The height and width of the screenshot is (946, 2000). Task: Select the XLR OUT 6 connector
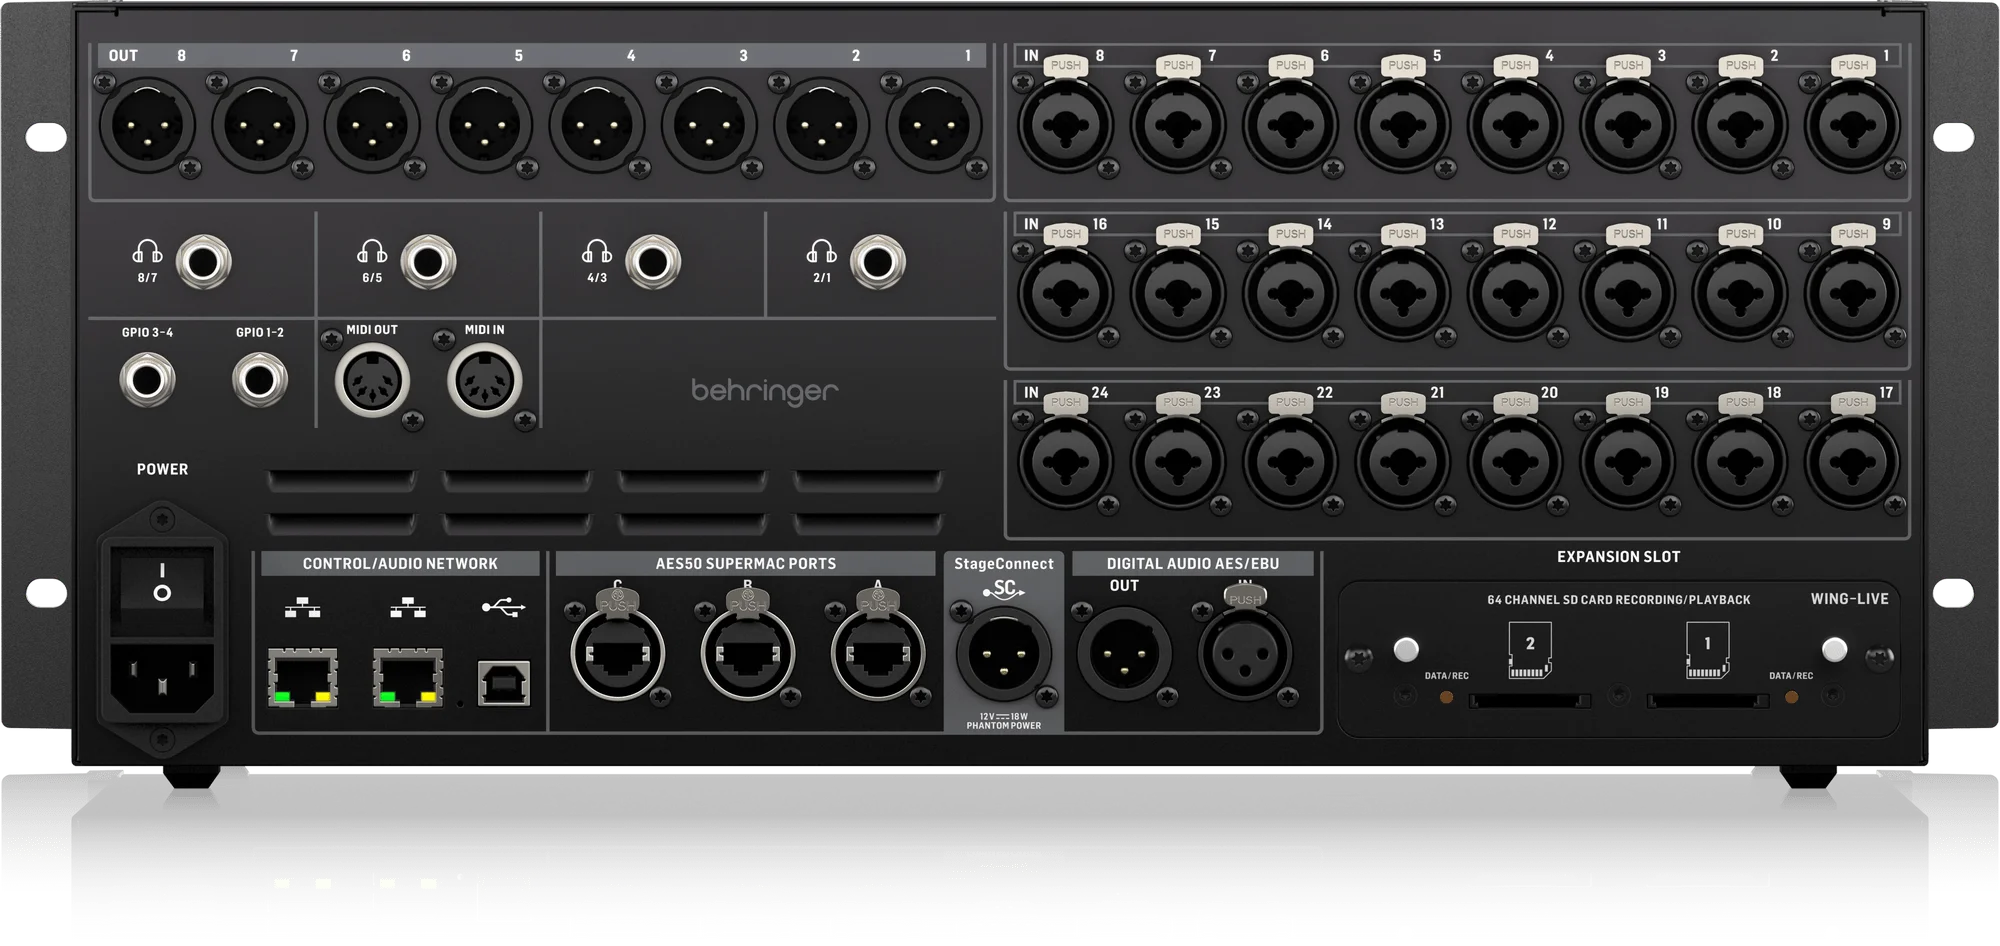[372, 125]
